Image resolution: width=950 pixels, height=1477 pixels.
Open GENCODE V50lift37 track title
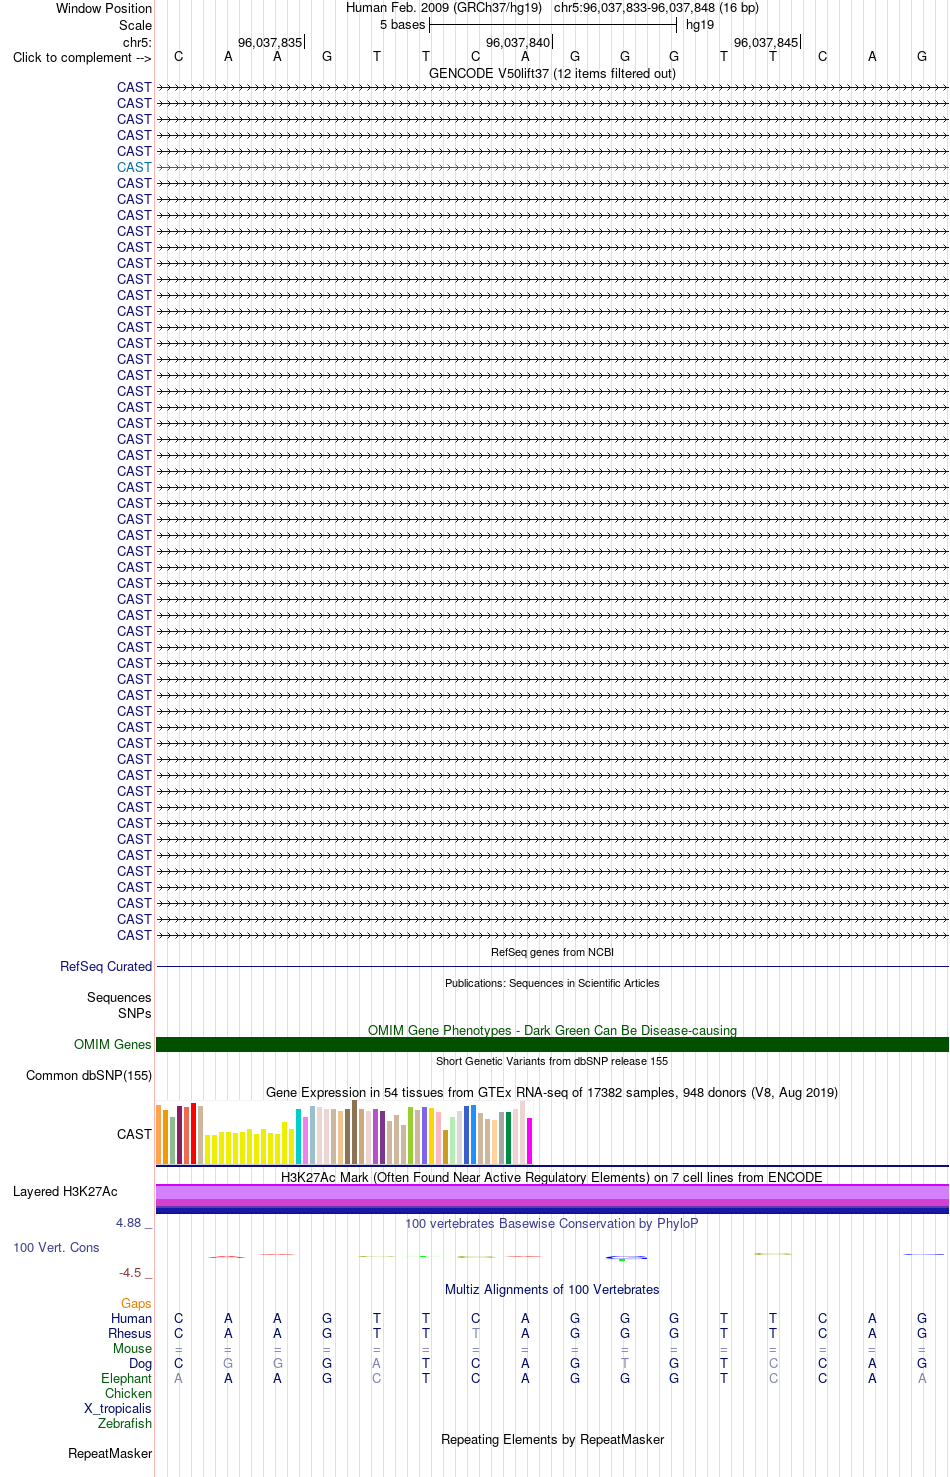pyautogui.click(x=552, y=73)
